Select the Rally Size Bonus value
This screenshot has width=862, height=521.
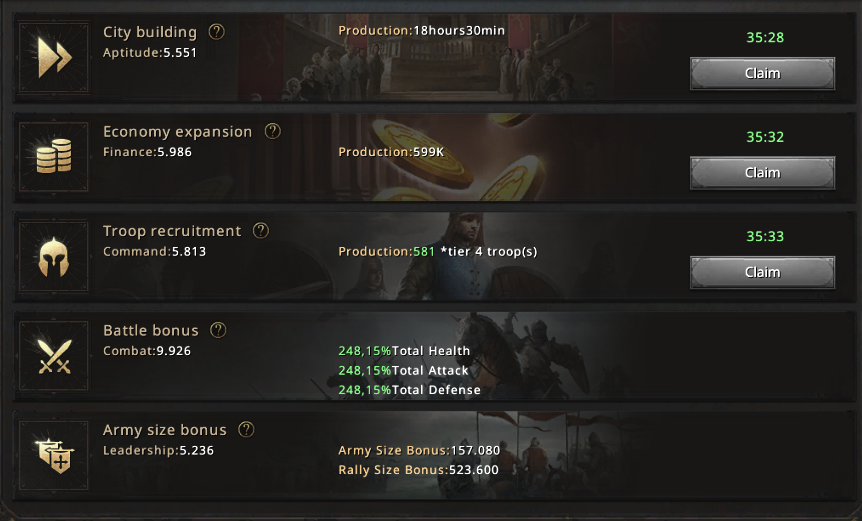474,470
